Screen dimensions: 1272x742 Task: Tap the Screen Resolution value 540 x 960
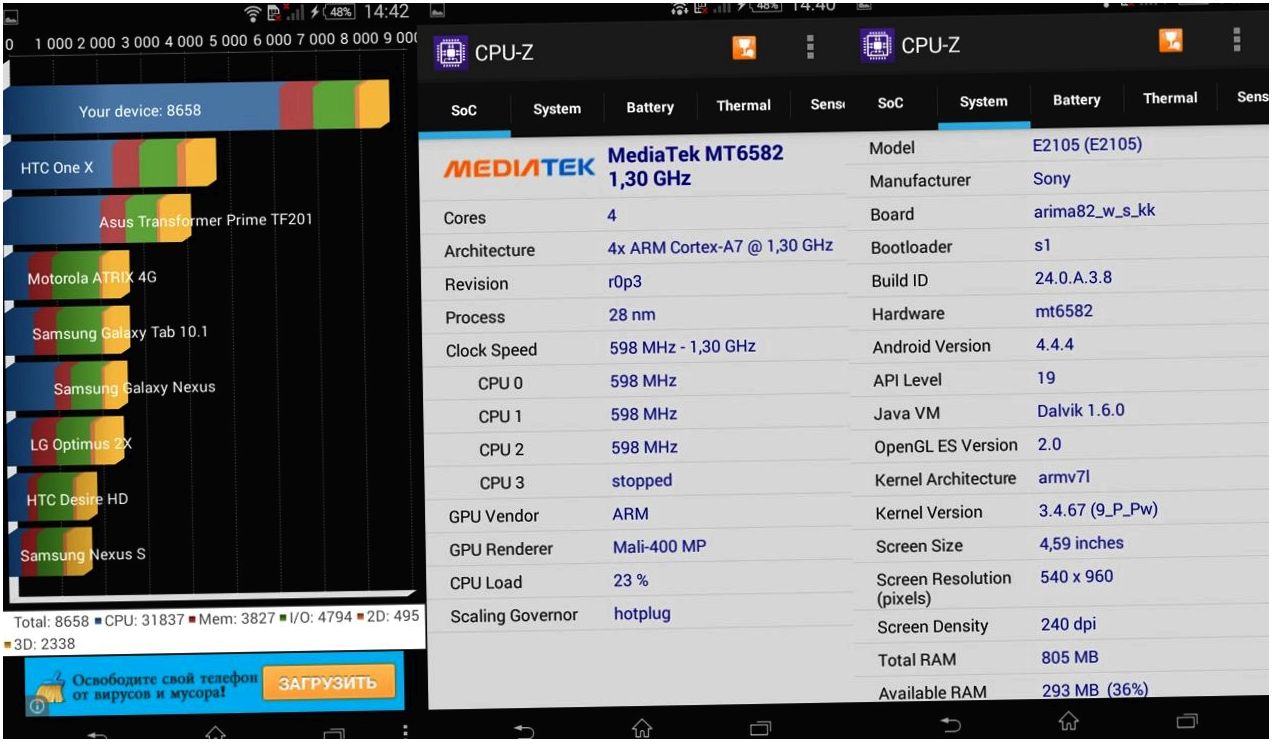tap(1077, 576)
